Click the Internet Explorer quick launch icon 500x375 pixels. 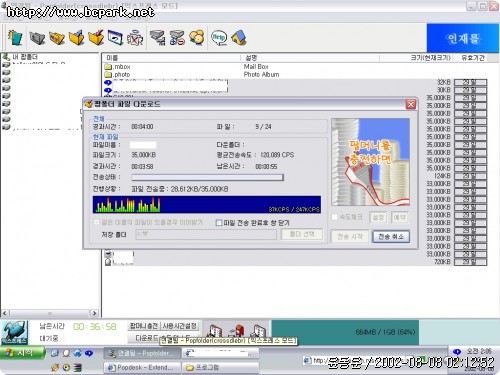[78, 353]
